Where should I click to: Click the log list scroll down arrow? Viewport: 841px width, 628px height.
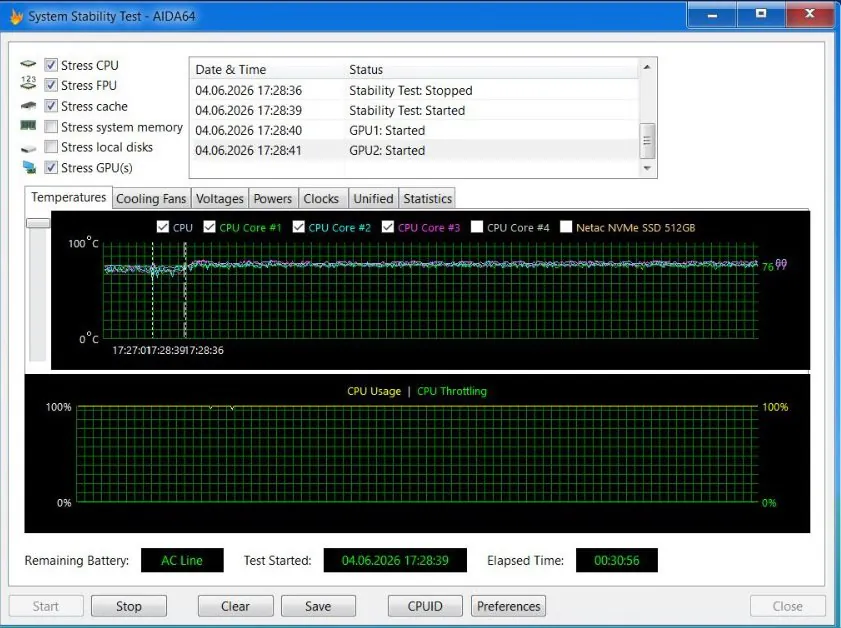click(647, 168)
